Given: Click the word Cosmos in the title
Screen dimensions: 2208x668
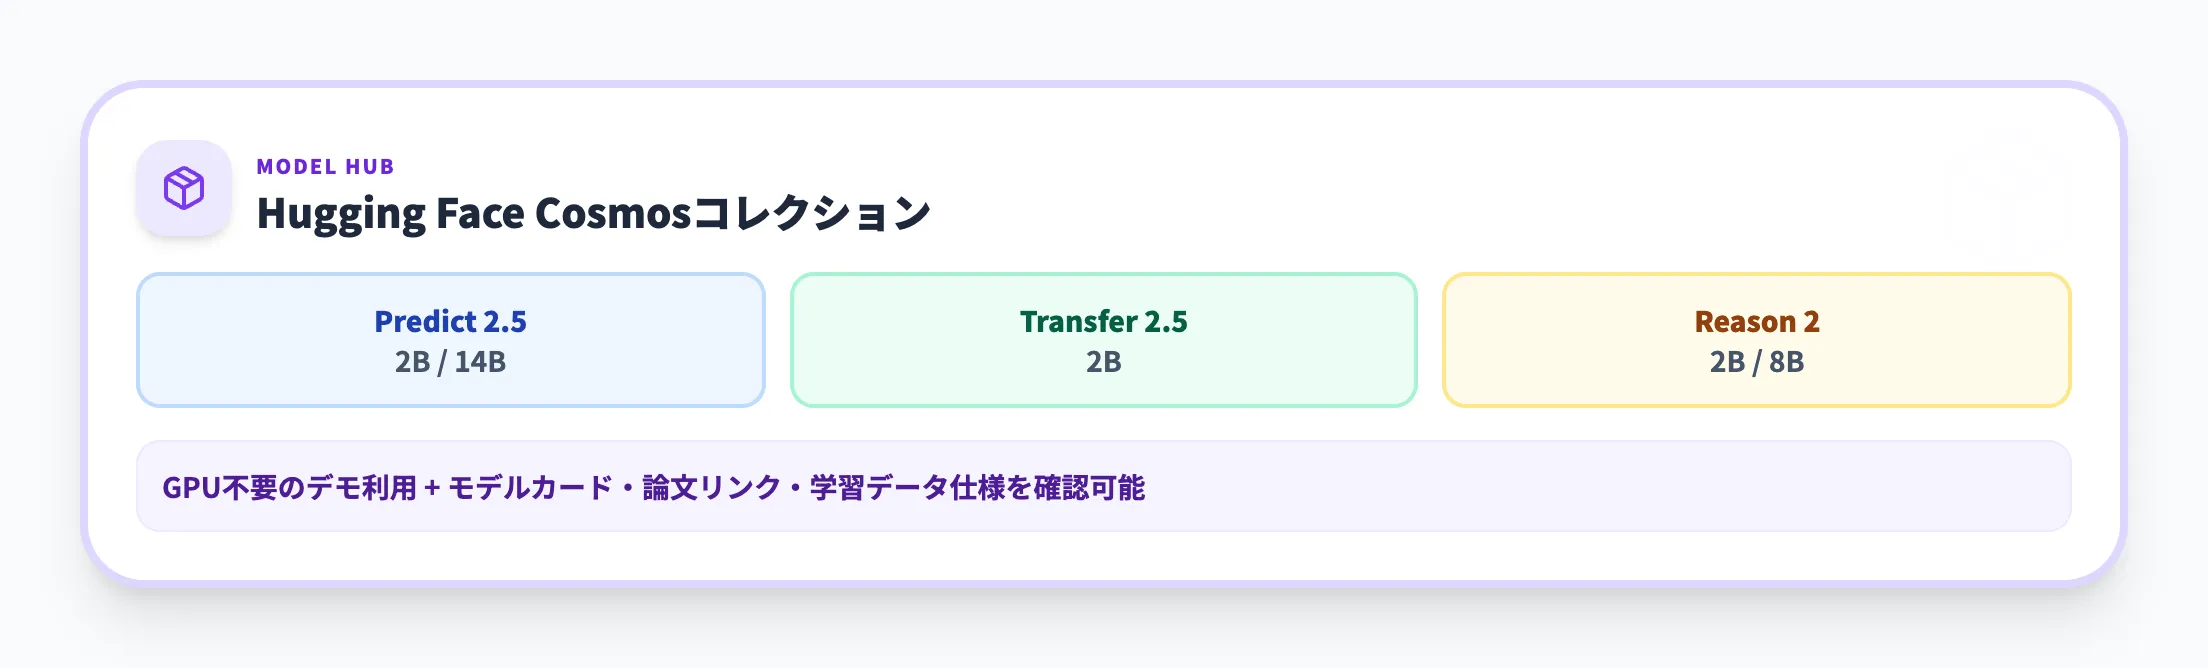Looking at the screenshot, I should (x=613, y=213).
